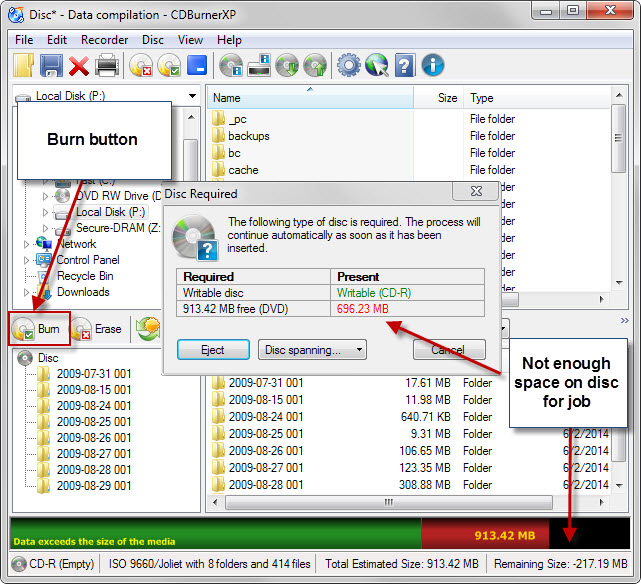
Task: Click the Erase button in the compilation toolbar
Action: tap(97, 329)
